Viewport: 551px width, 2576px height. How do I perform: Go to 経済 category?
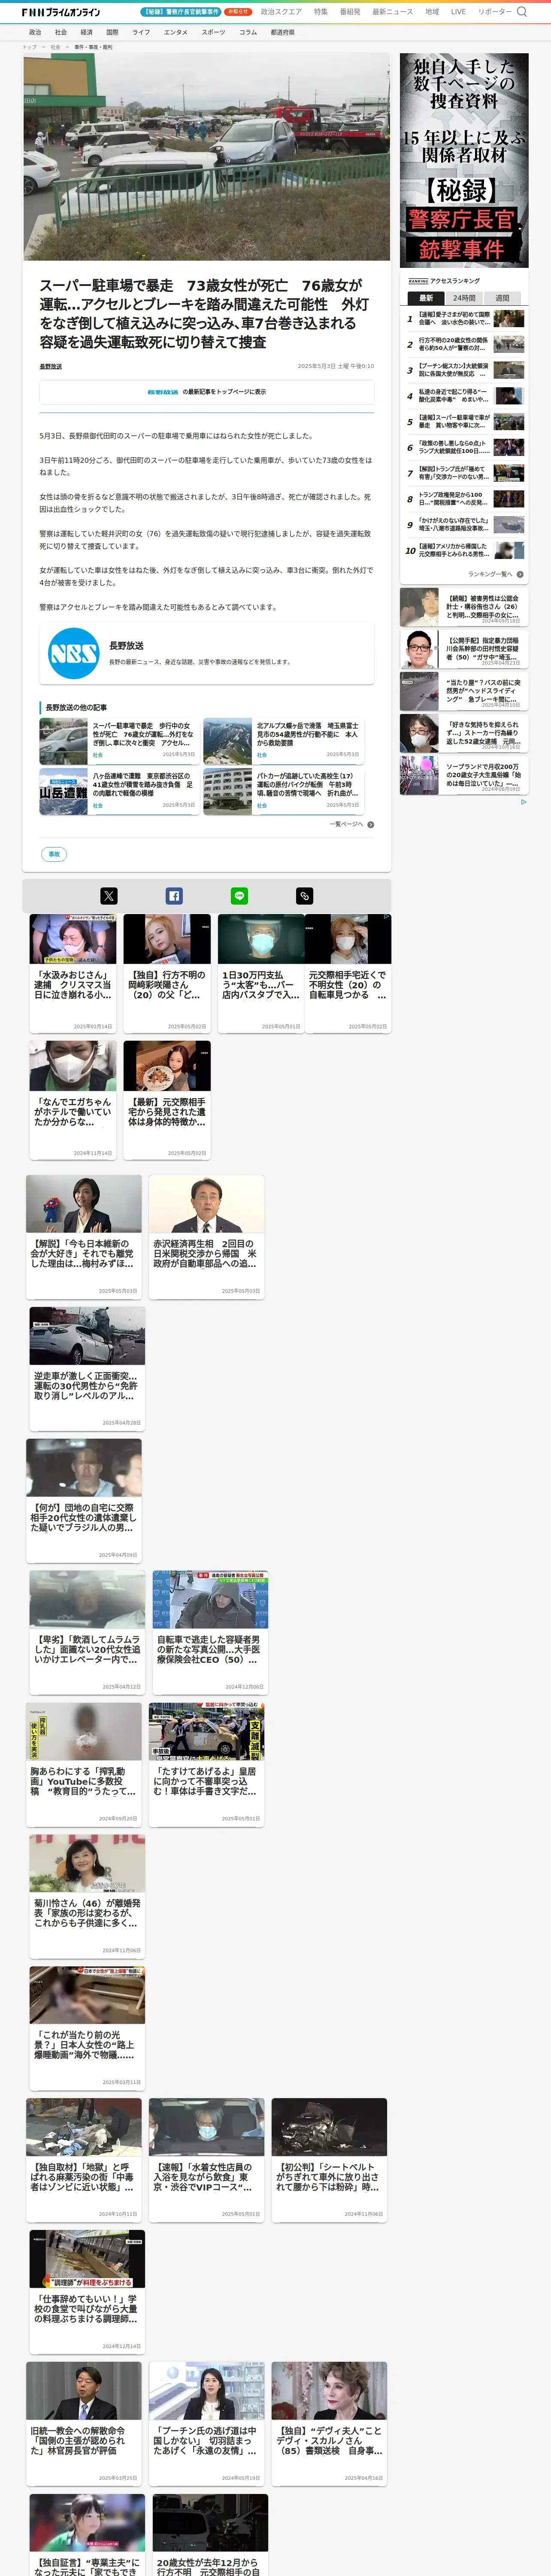coord(87,32)
